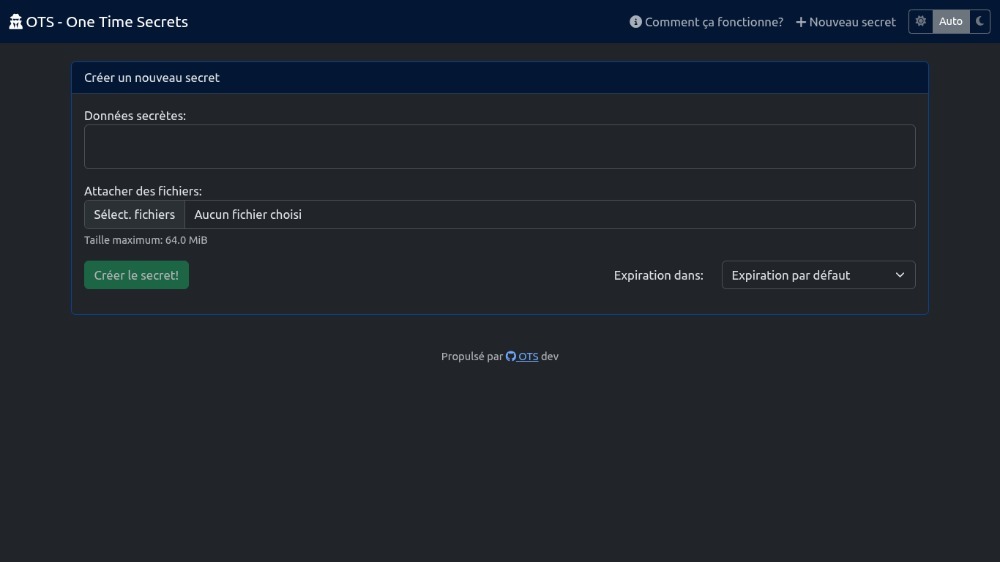Screen dimensions: 1000x562
Task: Click the Aucun fichier choisi file field
Action: [548, 215]
